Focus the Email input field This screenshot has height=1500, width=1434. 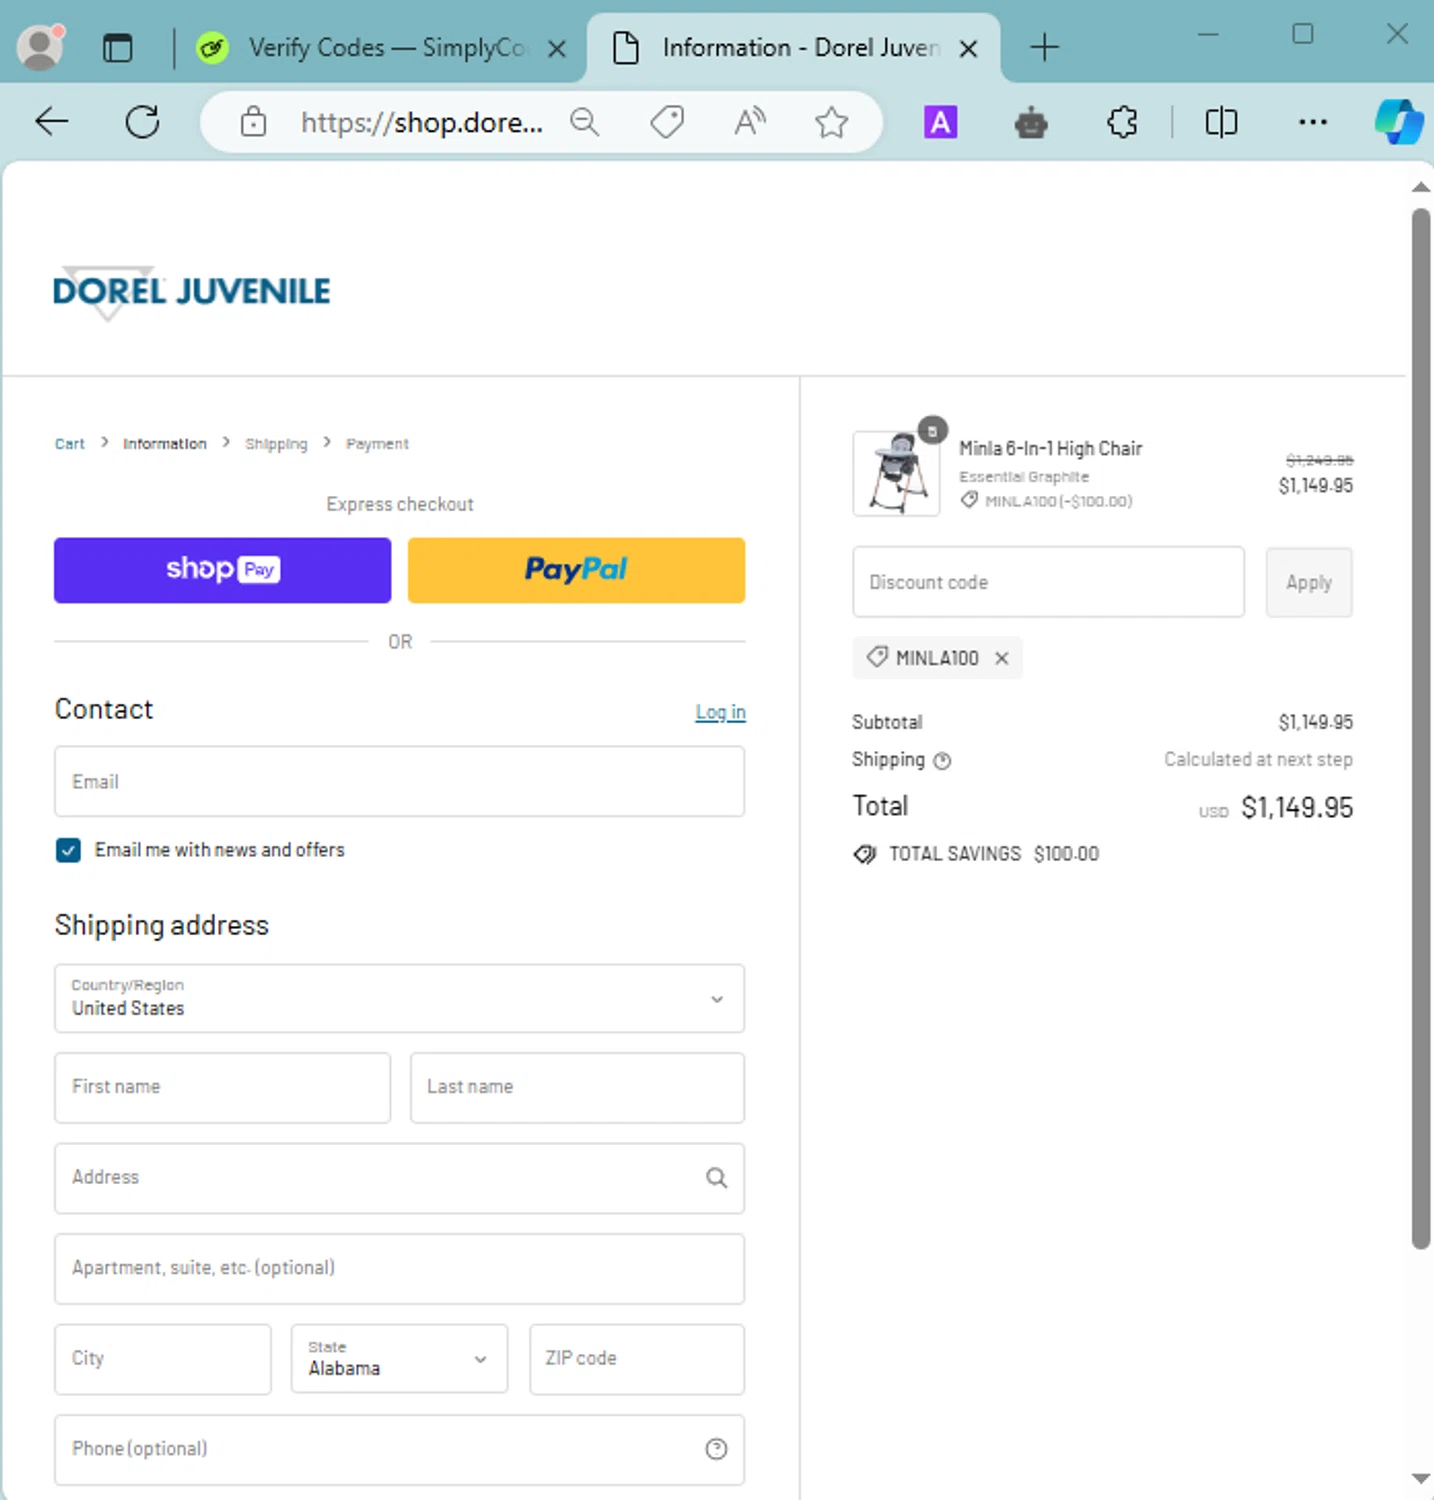point(399,781)
